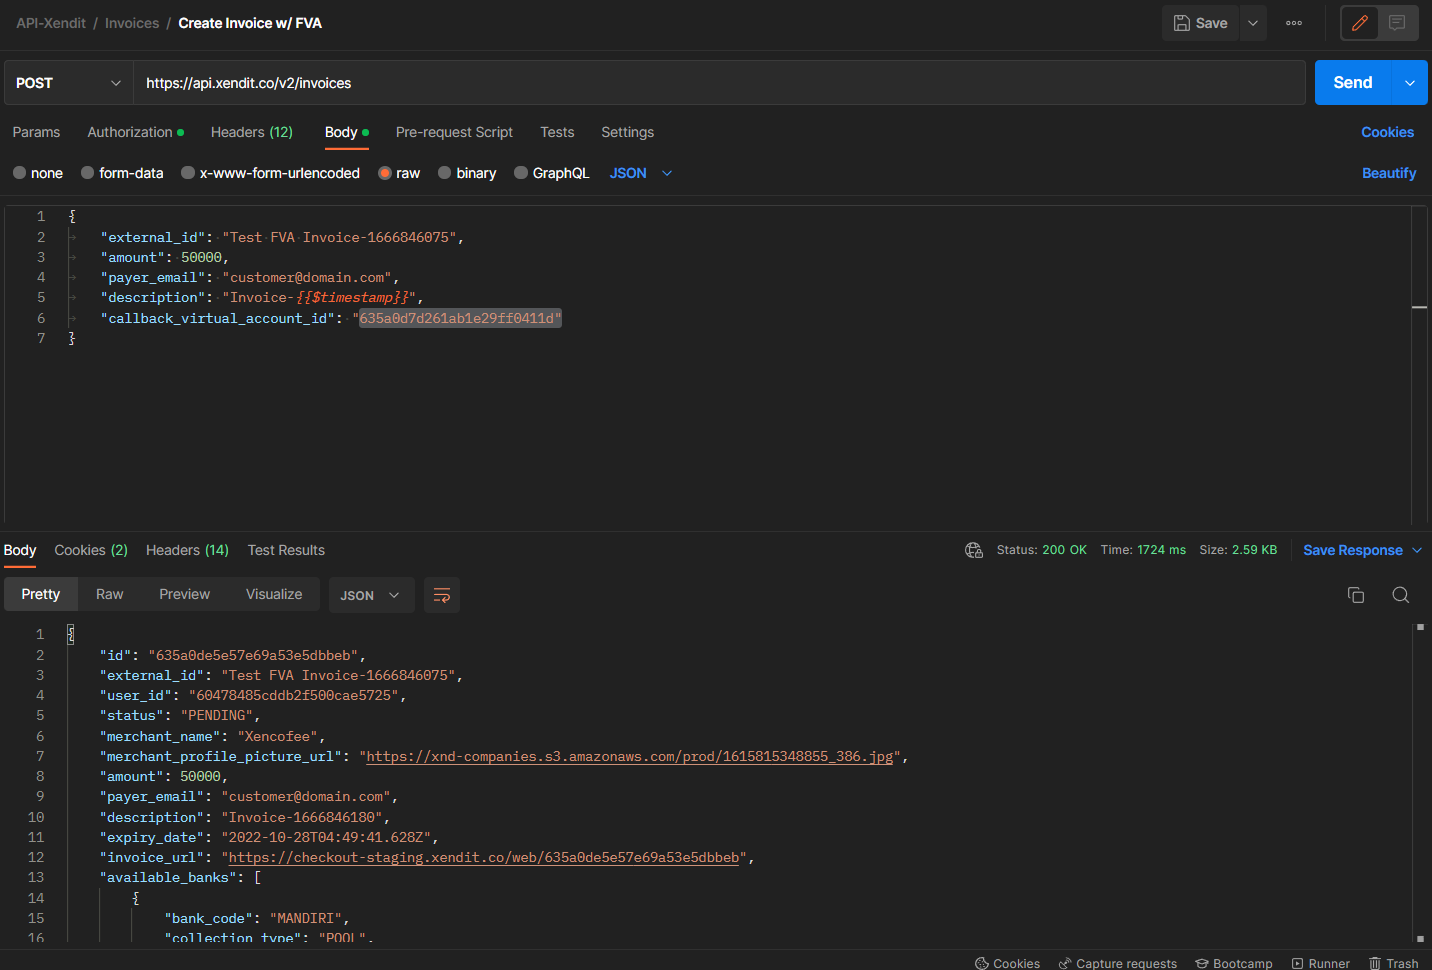The width and height of the screenshot is (1432, 970).
Task: Click the Beautify link
Action: pyautogui.click(x=1389, y=173)
